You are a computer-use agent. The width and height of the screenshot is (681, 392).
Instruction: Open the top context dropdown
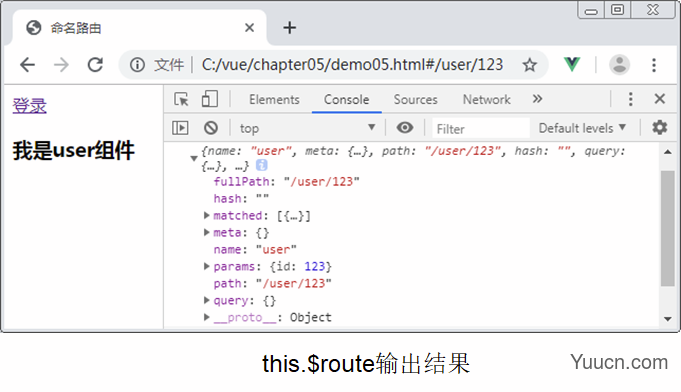[x=308, y=128]
